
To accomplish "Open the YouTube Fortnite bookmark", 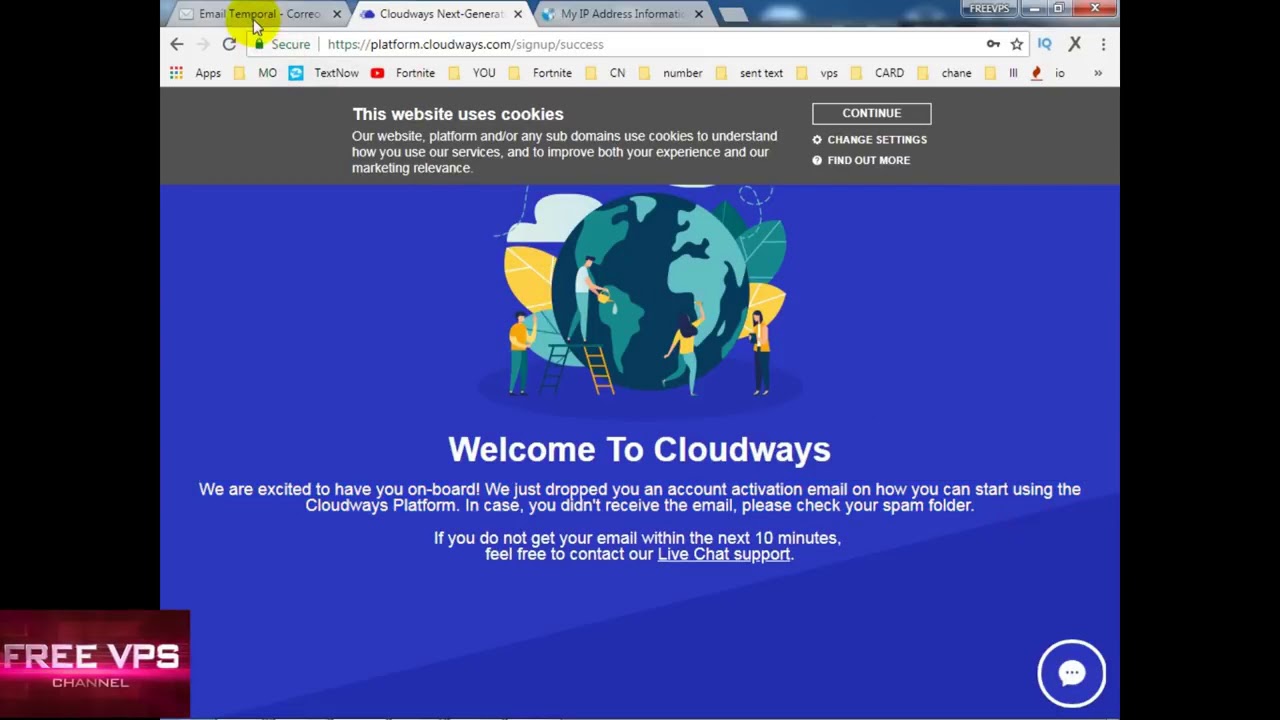I will coord(403,73).
